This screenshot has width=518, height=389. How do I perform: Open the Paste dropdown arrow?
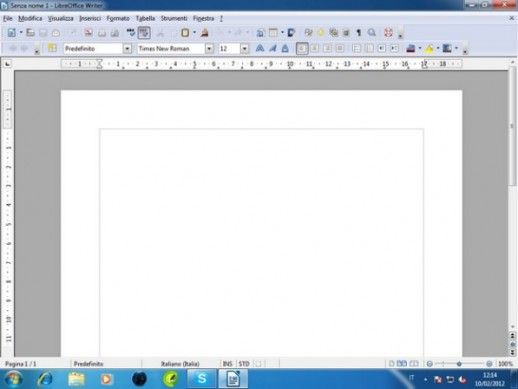coord(194,33)
